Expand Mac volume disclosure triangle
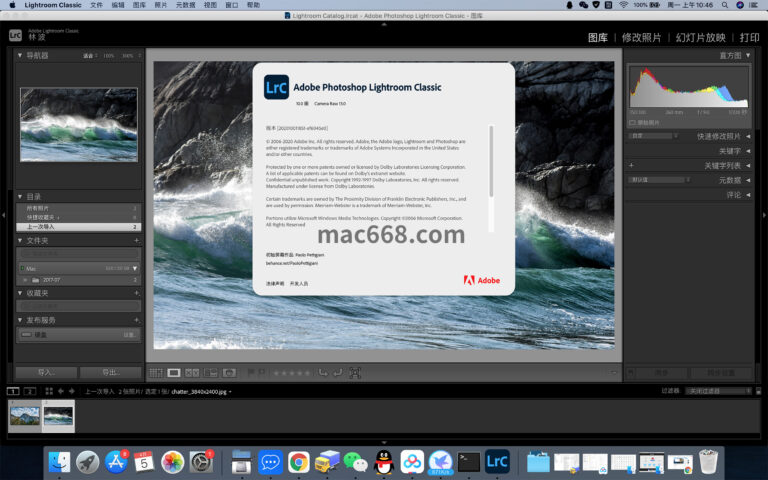The height and width of the screenshot is (480, 768). click(x=135, y=268)
